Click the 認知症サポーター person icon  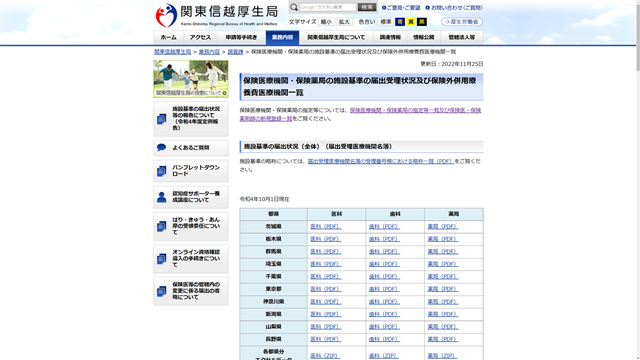click(162, 197)
